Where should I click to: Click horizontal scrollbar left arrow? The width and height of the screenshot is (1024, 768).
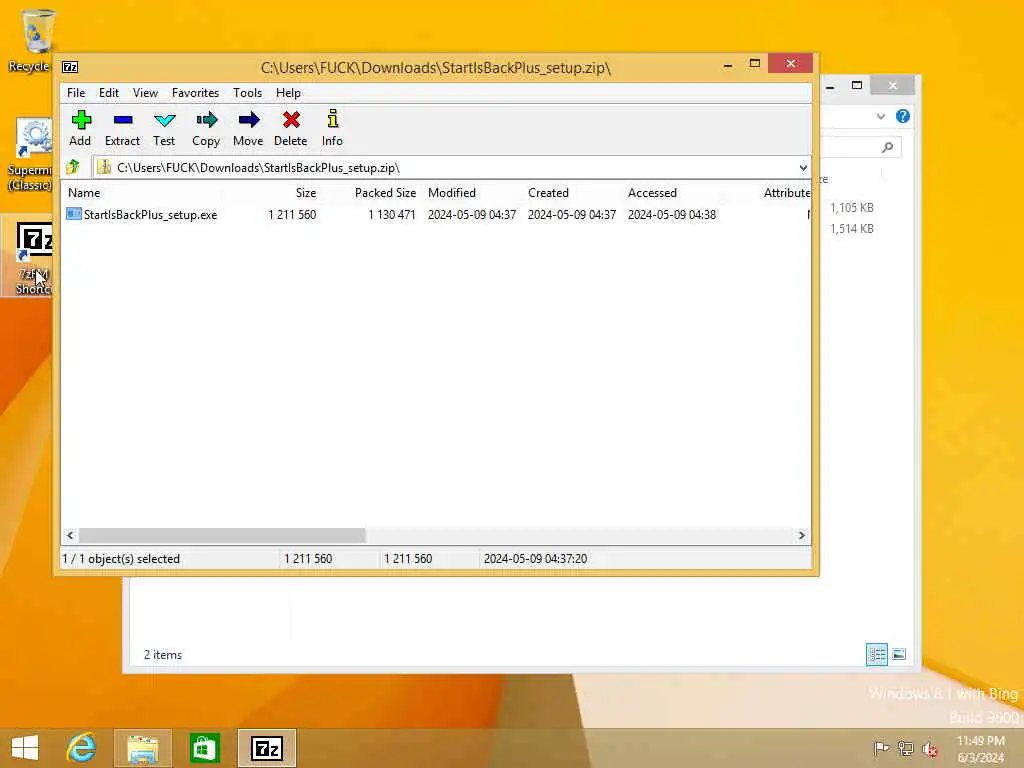pos(71,536)
